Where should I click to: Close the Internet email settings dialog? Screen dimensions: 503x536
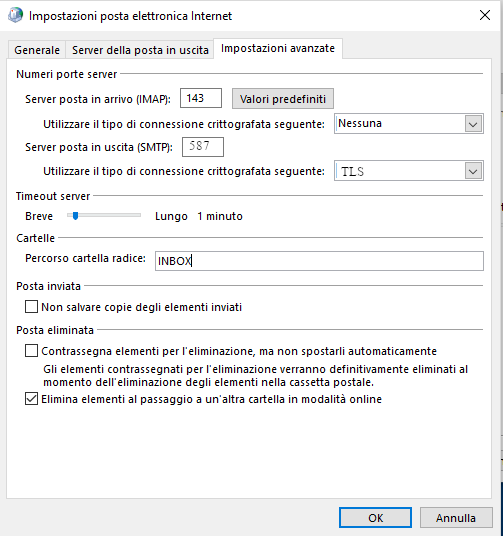coord(485,15)
